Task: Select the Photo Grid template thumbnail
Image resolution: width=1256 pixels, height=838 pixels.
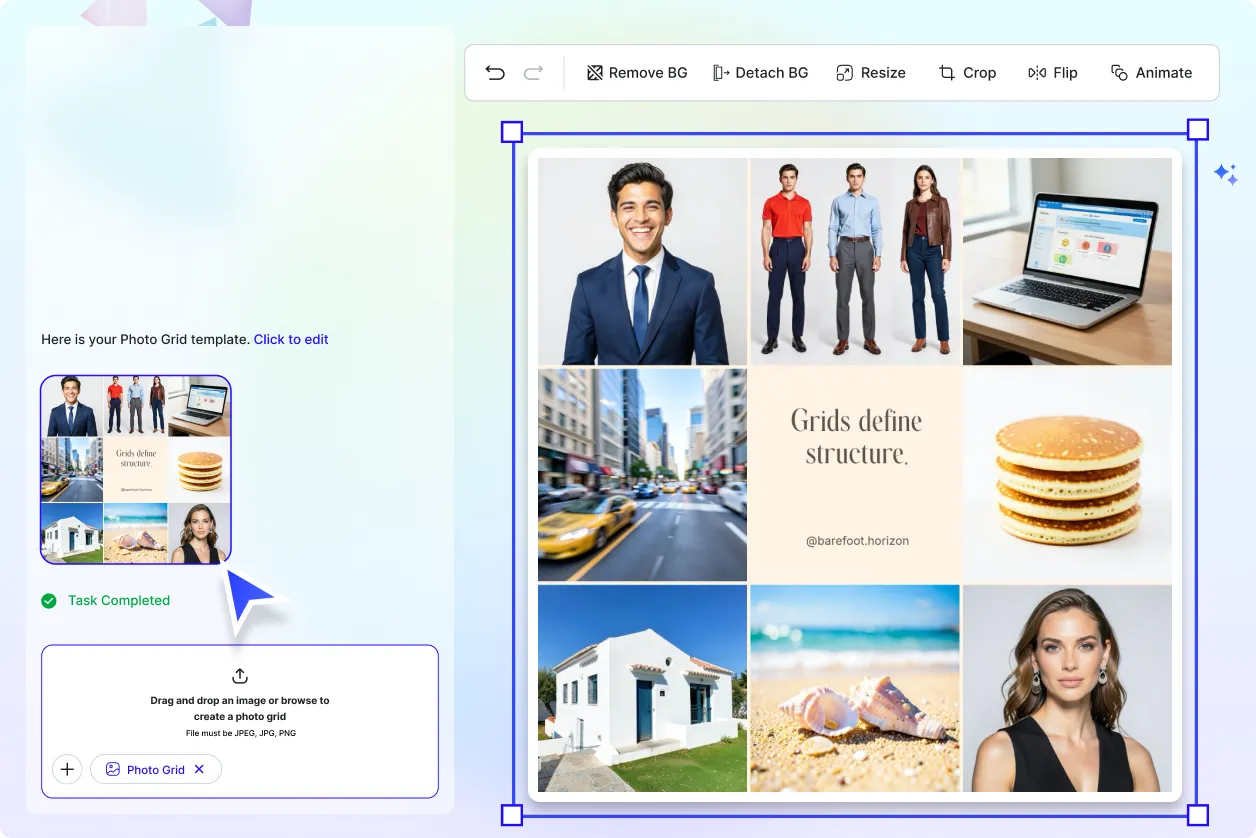Action: pos(135,468)
